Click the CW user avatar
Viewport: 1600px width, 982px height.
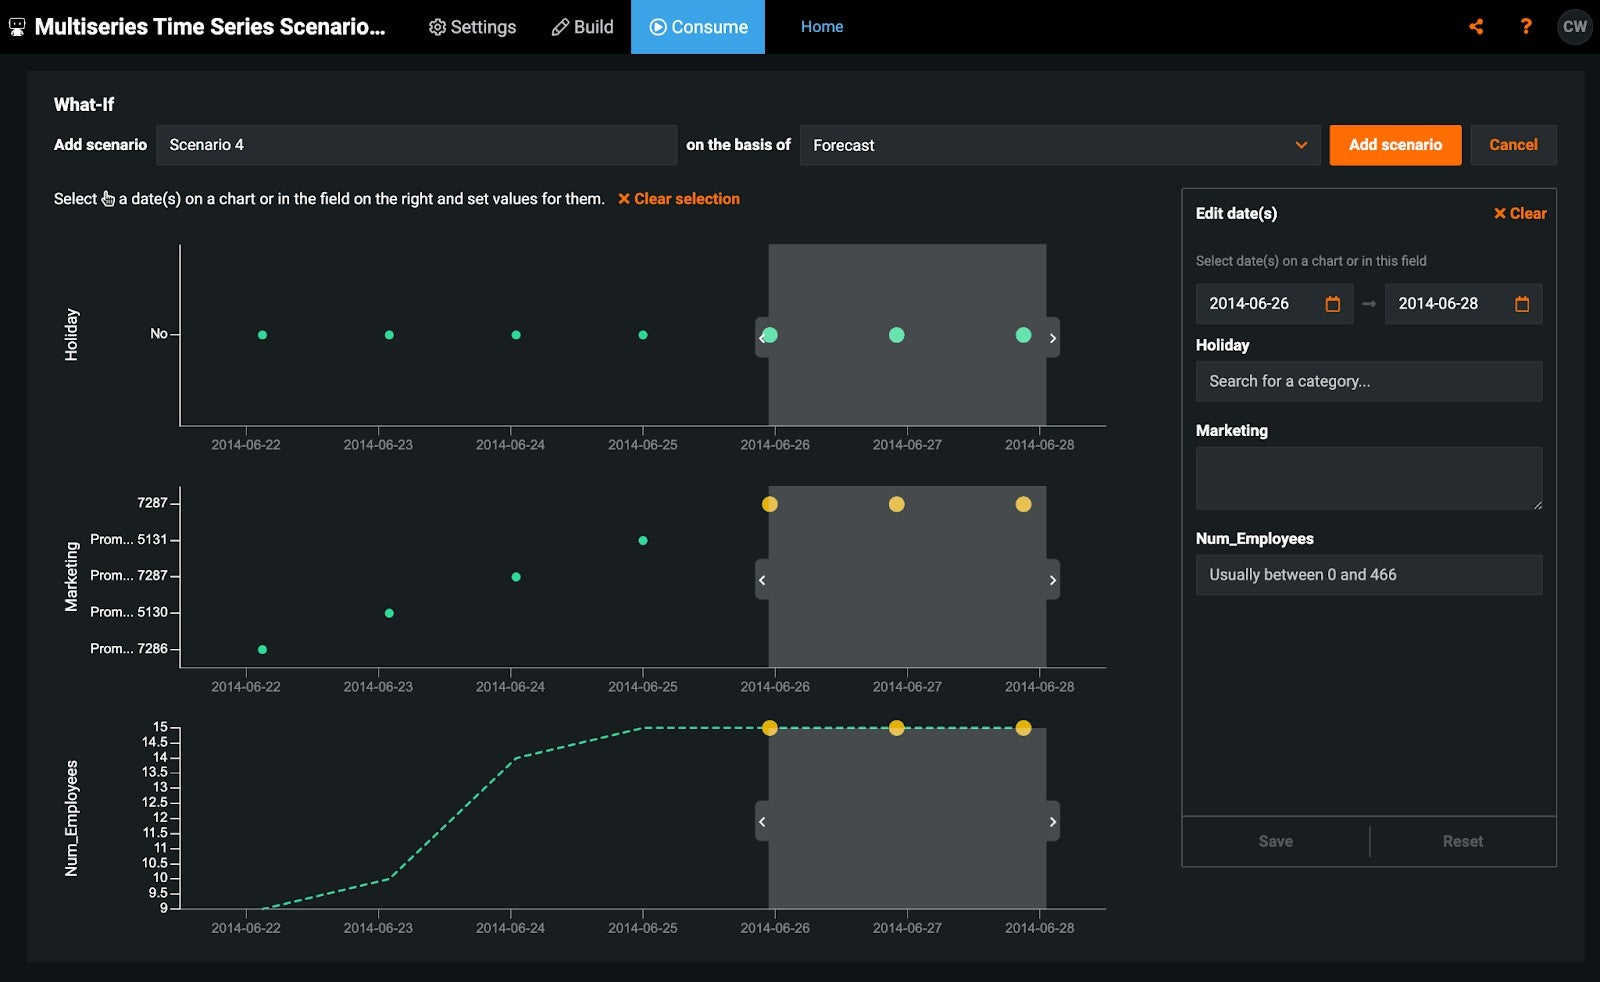[1574, 27]
